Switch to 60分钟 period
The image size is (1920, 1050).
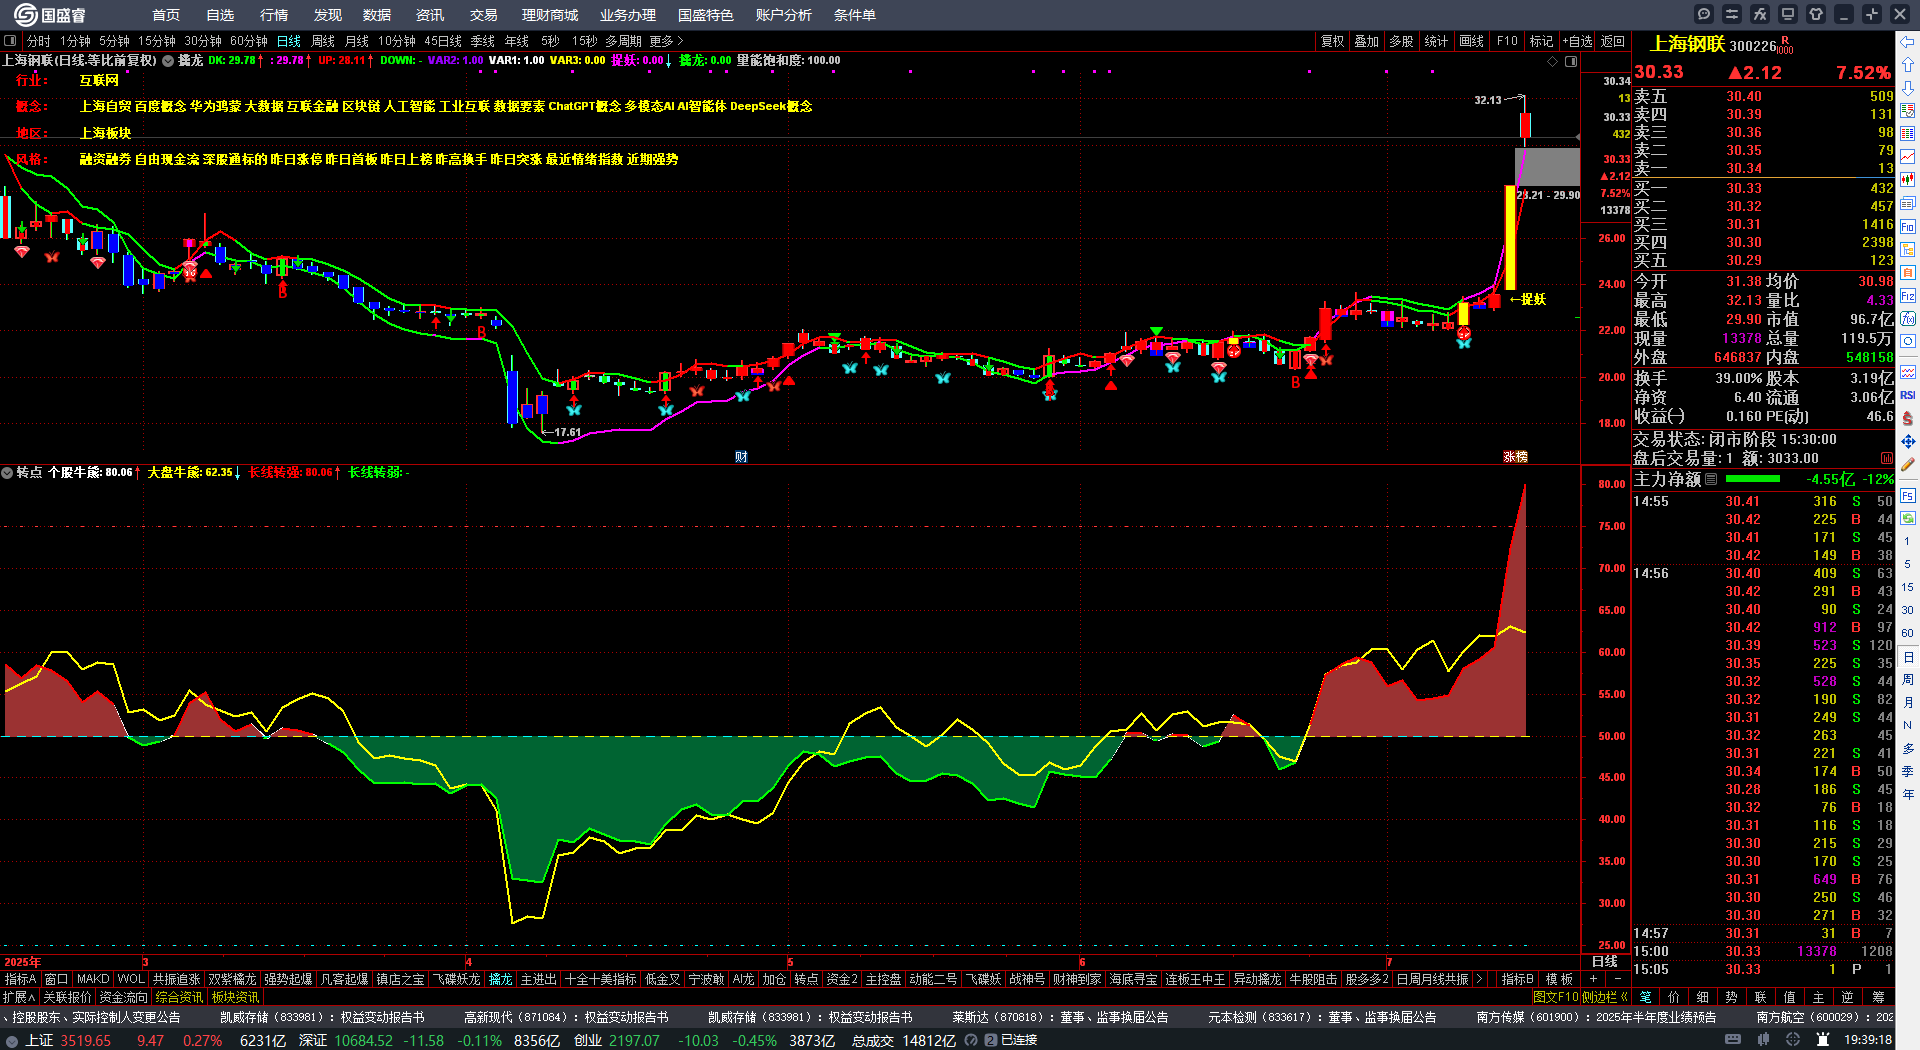(x=249, y=41)
